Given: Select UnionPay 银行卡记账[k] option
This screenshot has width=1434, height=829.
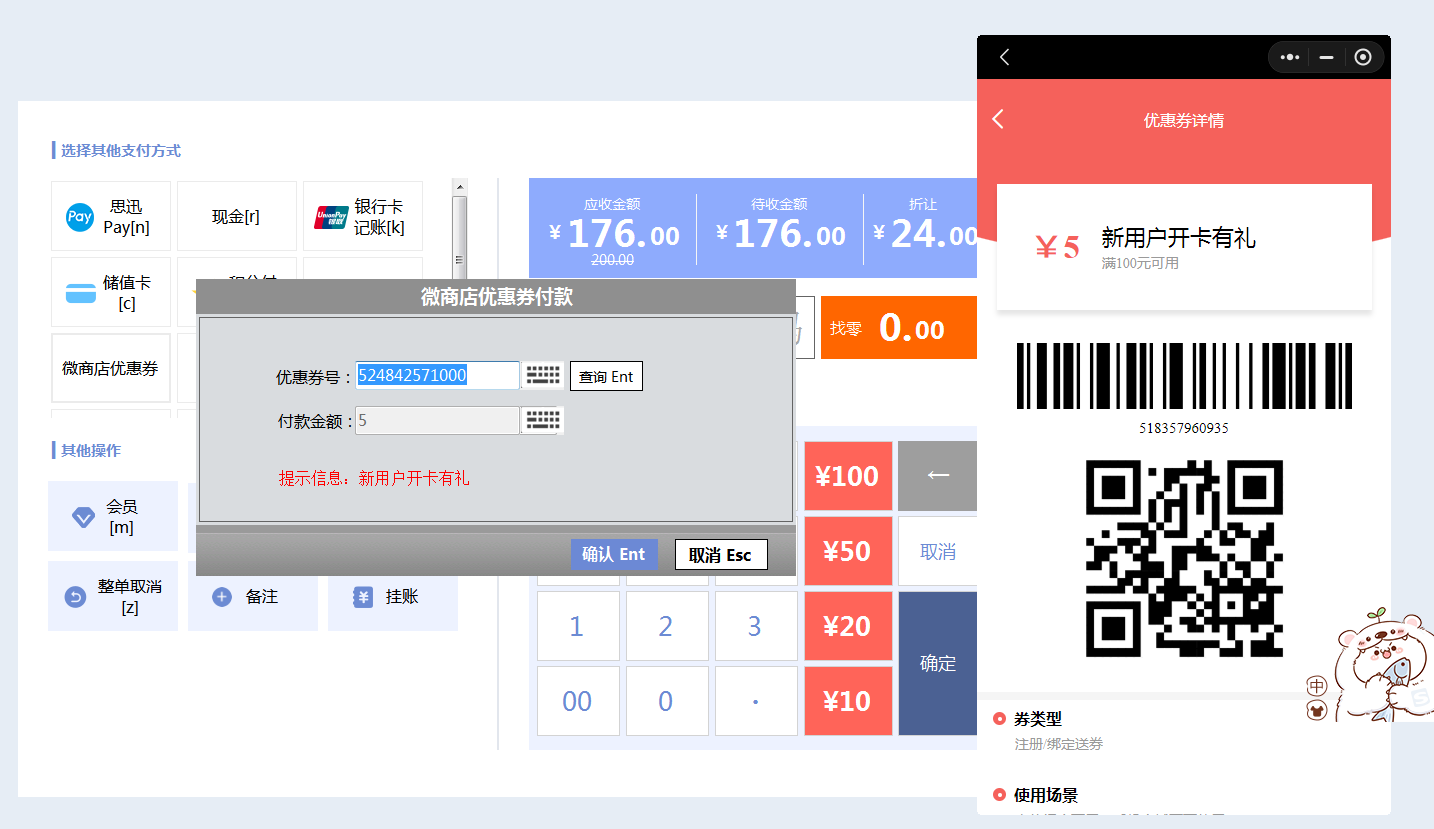Looking at the screenshot, I should pyautogui.click(x=363, y=216).
